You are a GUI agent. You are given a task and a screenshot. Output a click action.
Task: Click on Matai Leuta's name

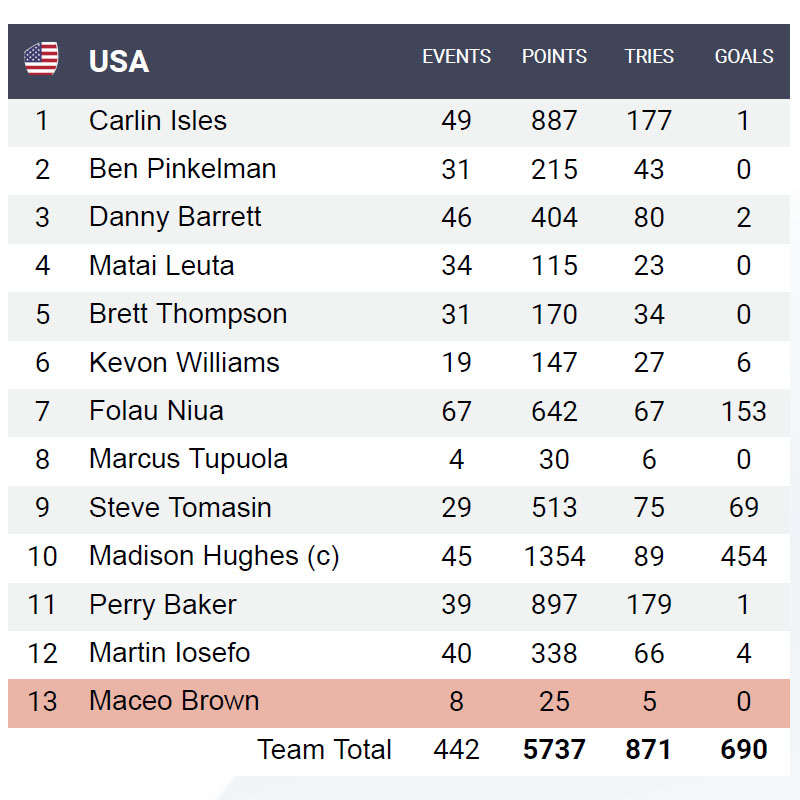click(x=161, y=266)
